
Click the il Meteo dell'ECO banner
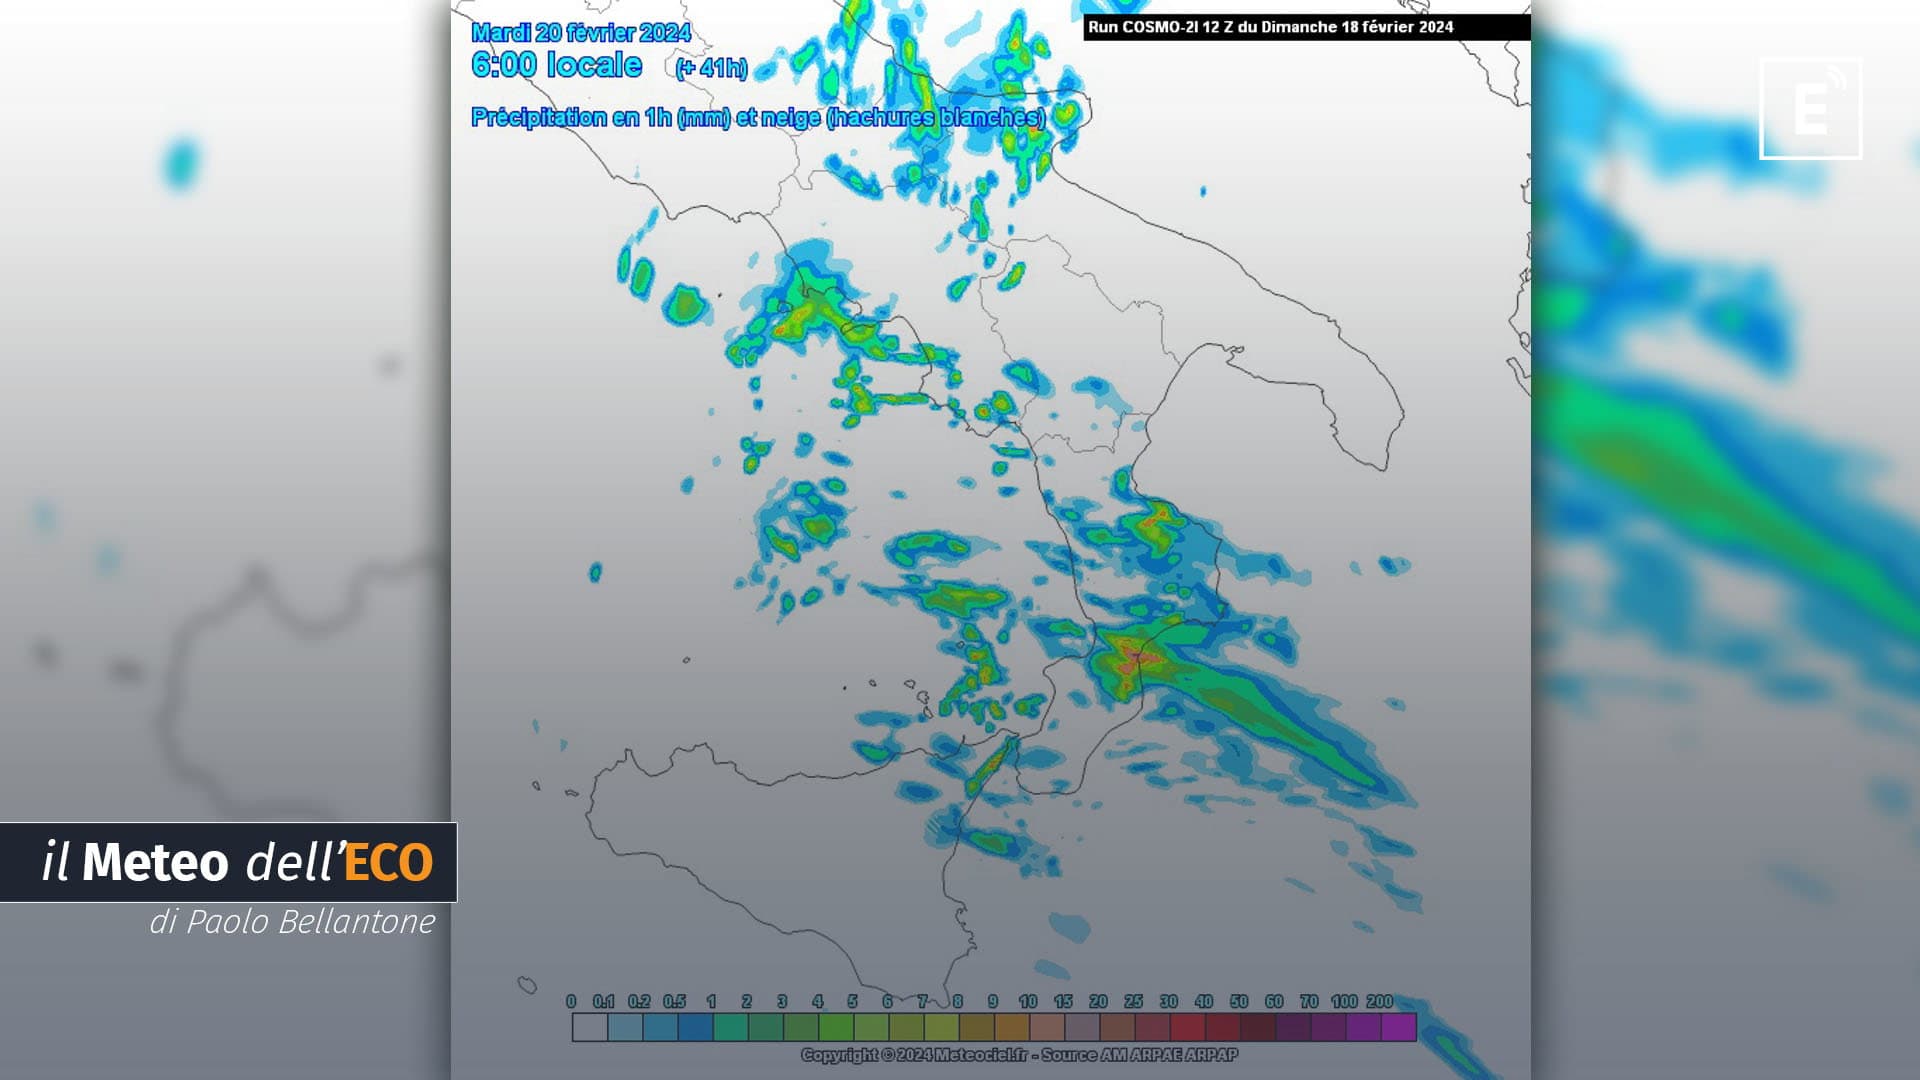[x=229, y=862]
